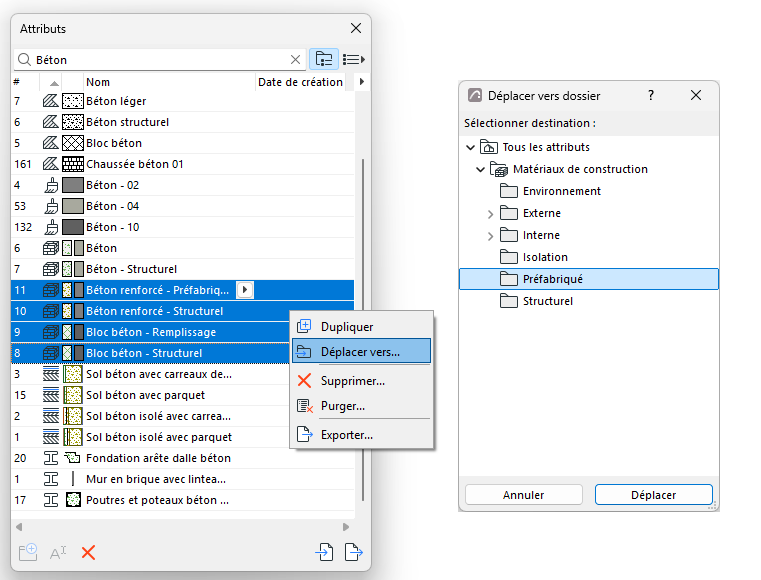Image resolution: width=761 pixels, height=580 pixels.
Task: Collapse the Tous les attributs tree node
Action: 470,147
